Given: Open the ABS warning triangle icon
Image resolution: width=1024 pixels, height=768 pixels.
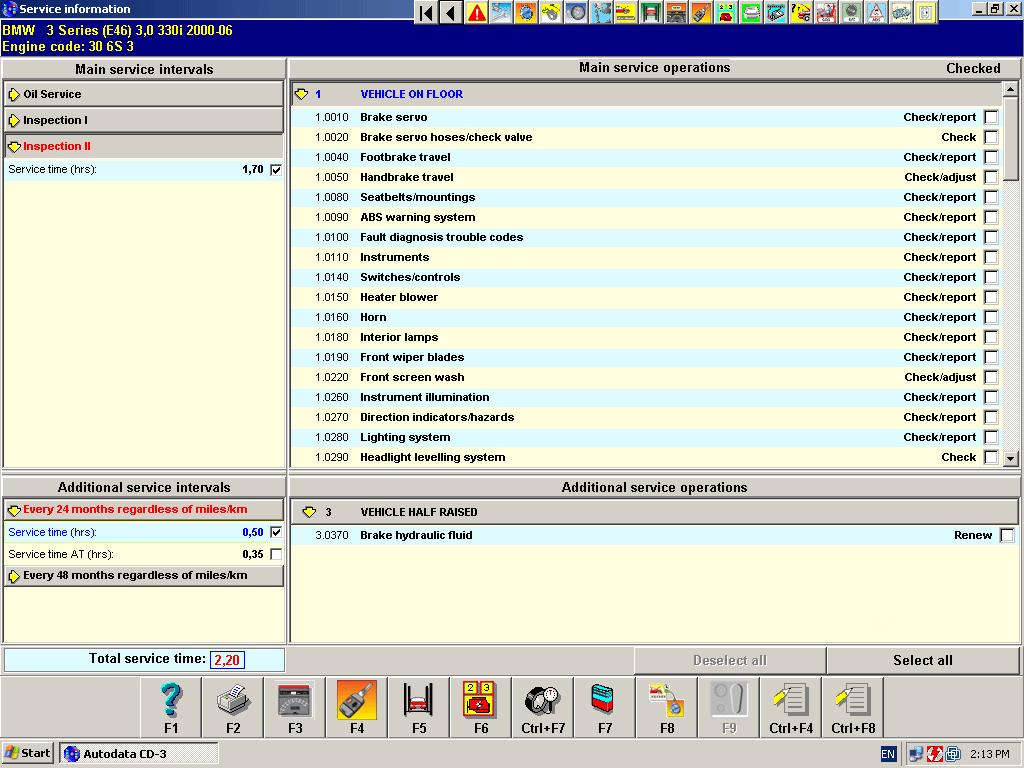Looking at the screenshot, I should coord(876,12).
